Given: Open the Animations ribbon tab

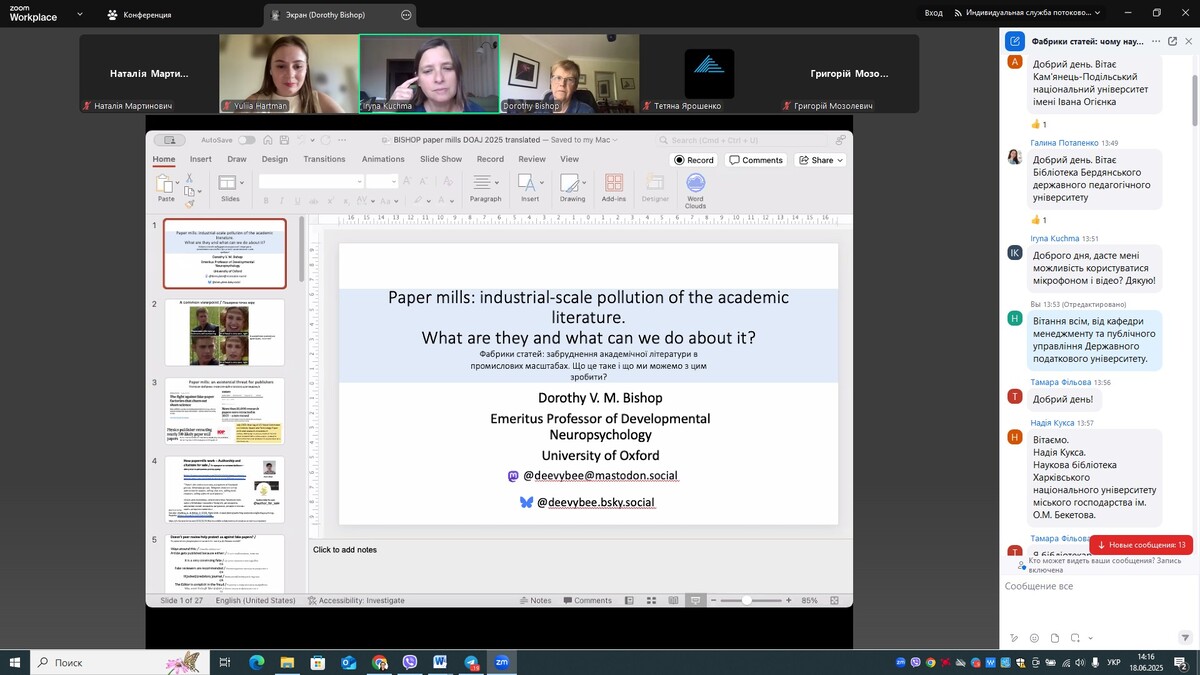Looking at the screenshot, I should tap(383, 159).
